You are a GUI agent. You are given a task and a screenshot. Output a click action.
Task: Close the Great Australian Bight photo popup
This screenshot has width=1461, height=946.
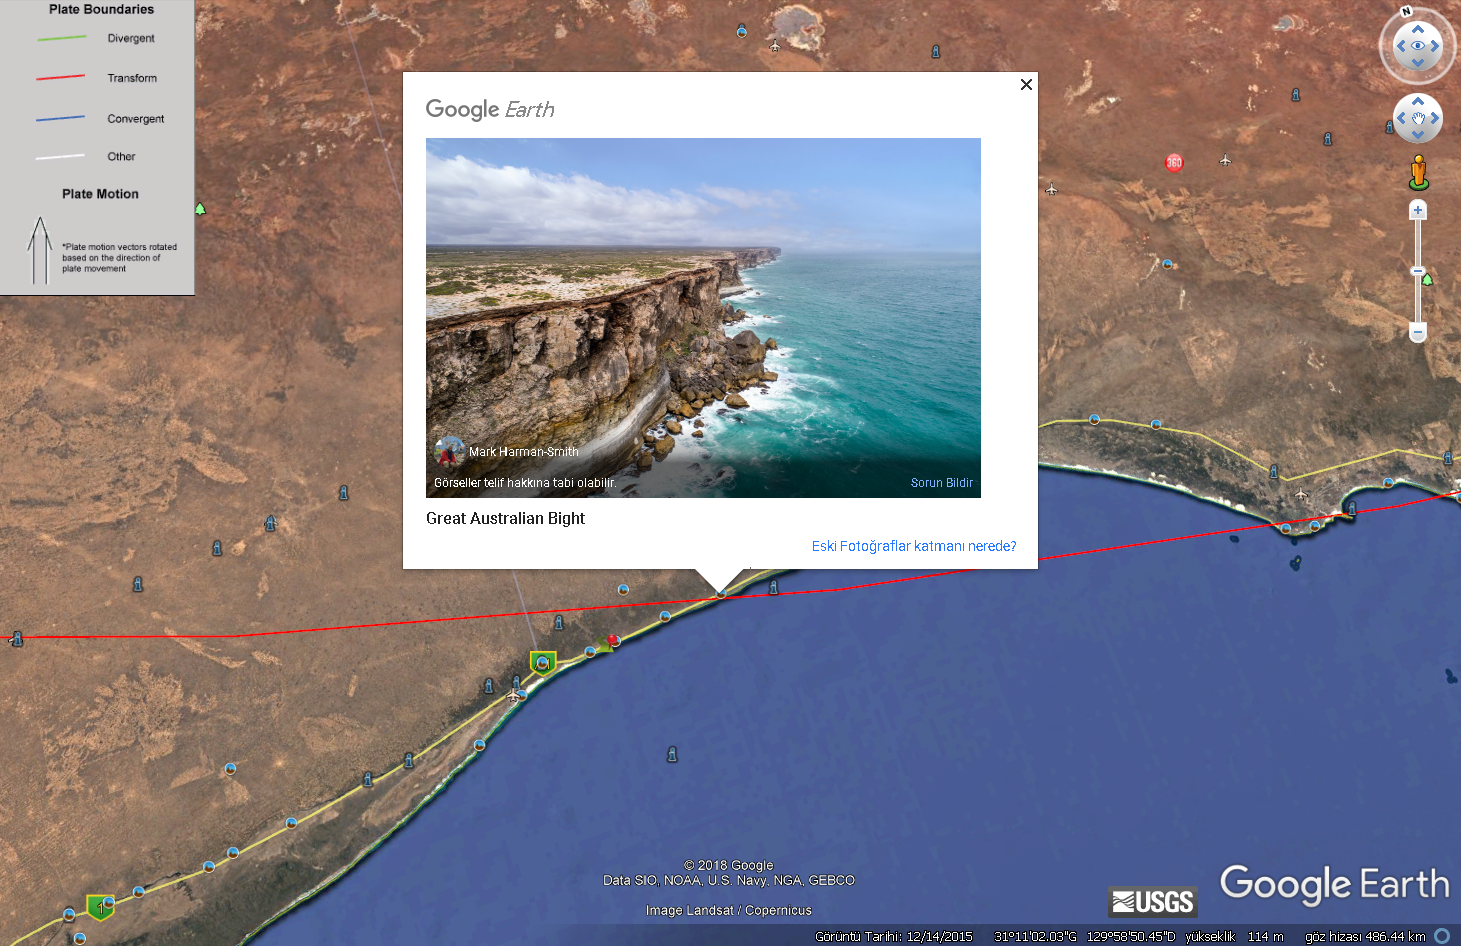[x=1026, y=85]
